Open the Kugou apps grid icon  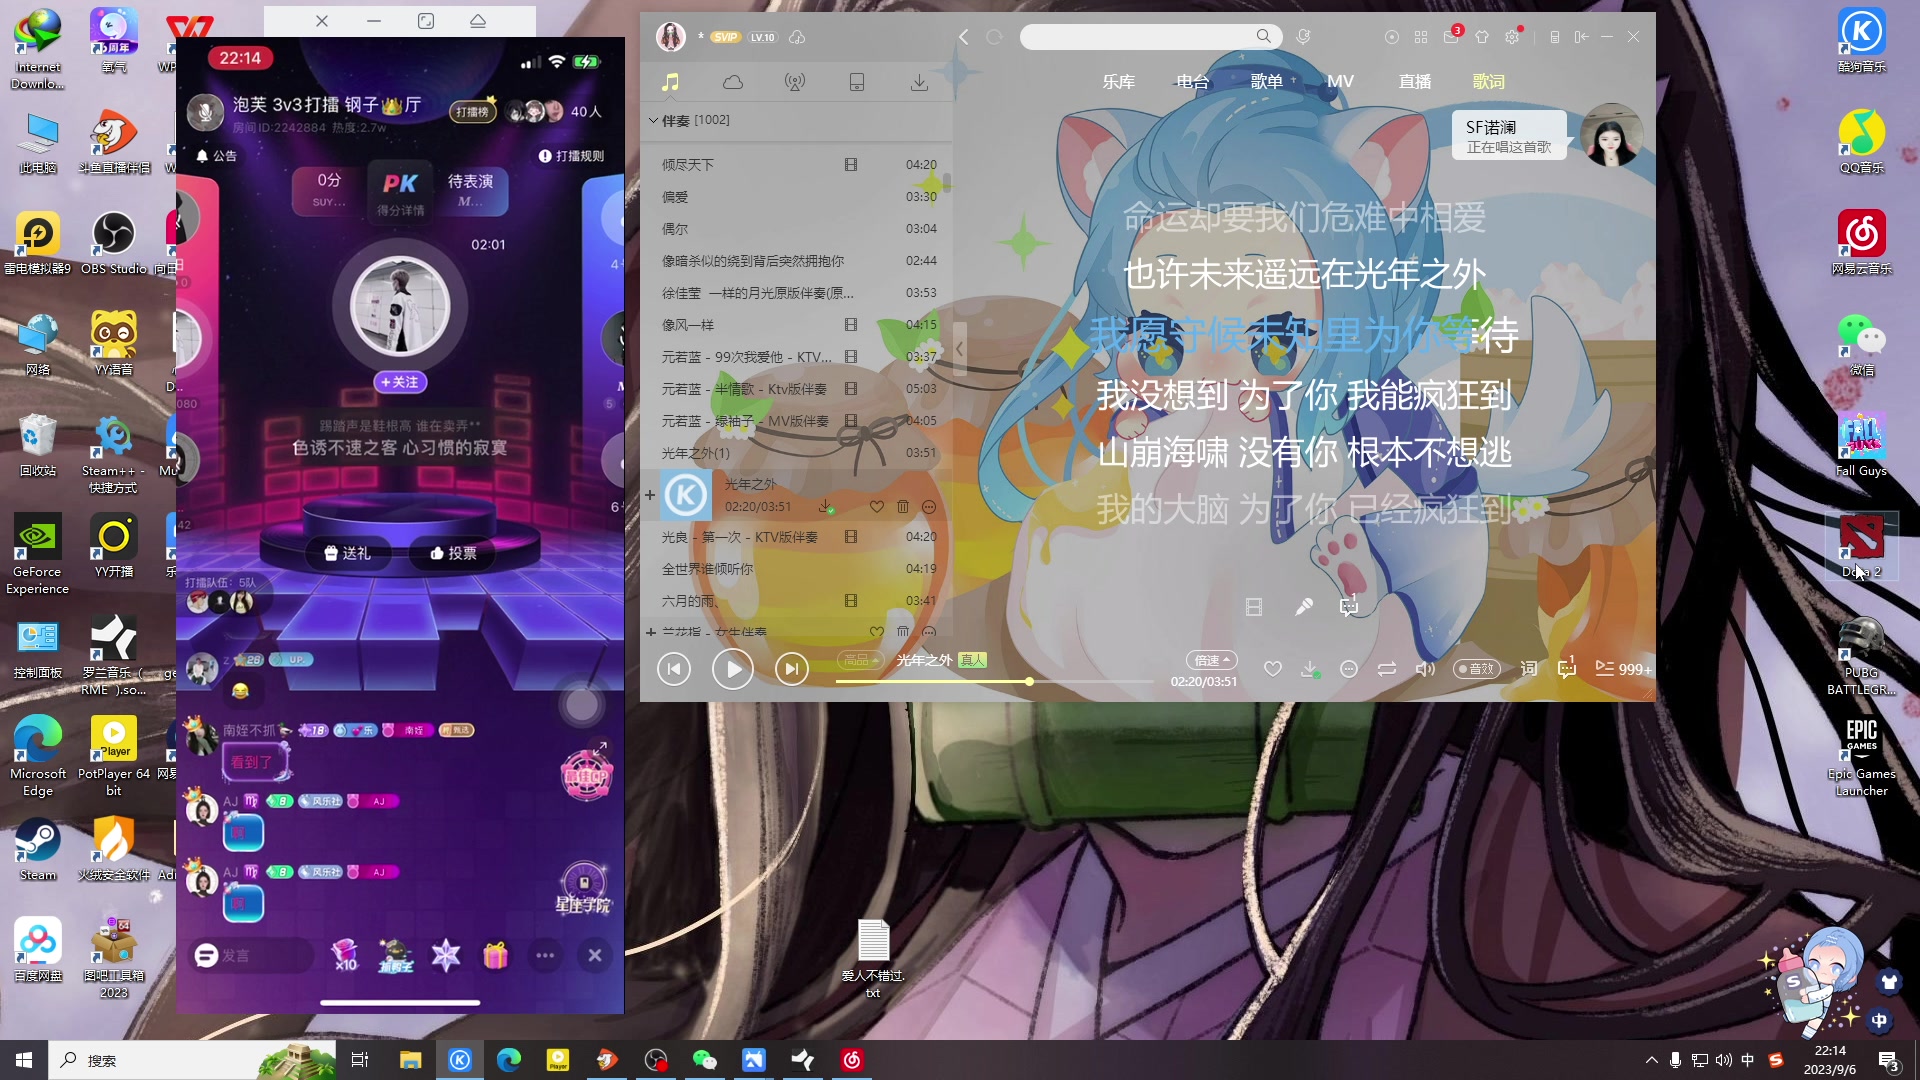[x=1421, y=37]
